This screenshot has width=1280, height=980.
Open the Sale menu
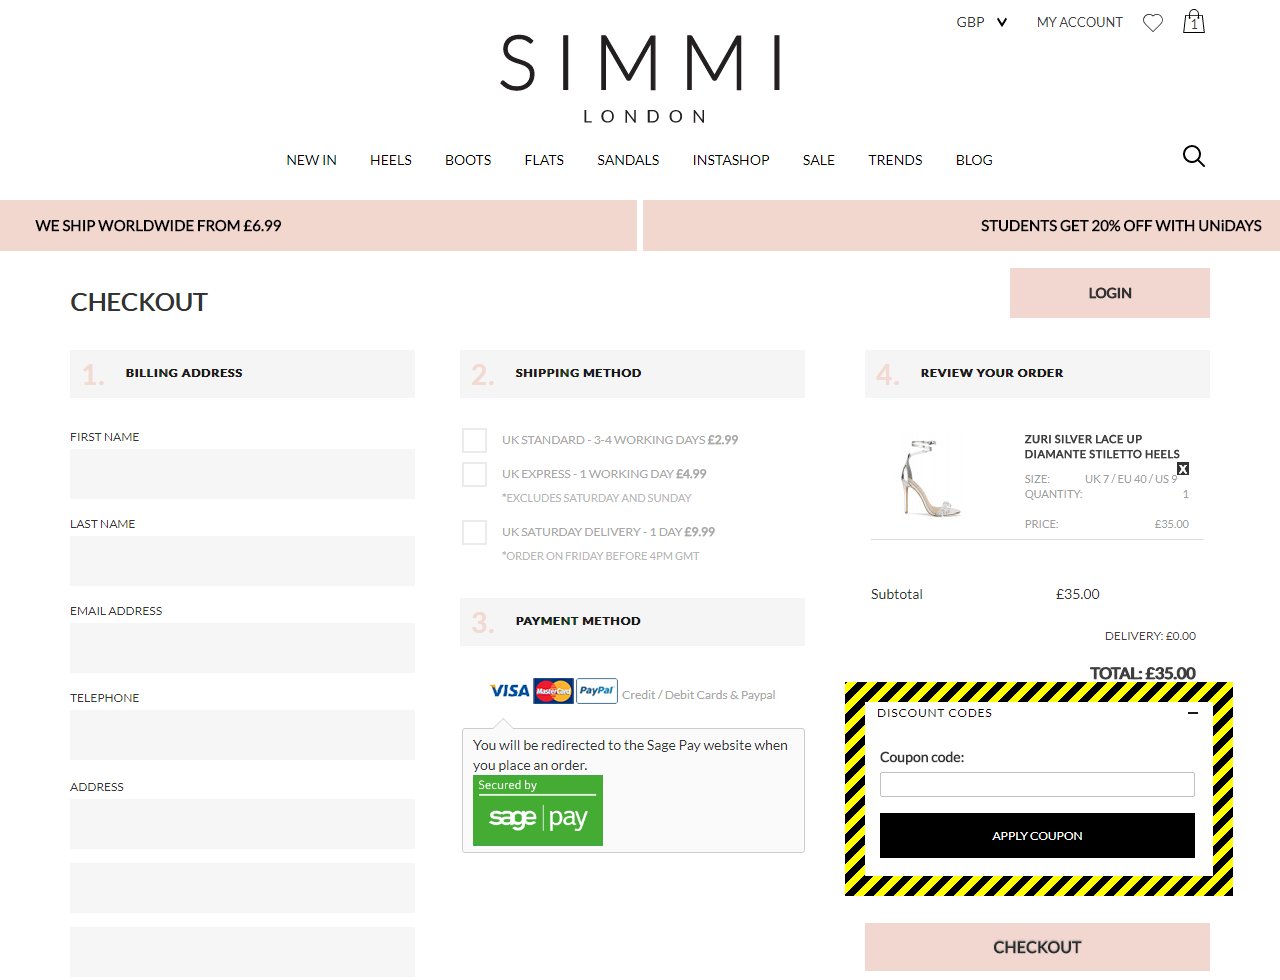[x=818, y=160]
